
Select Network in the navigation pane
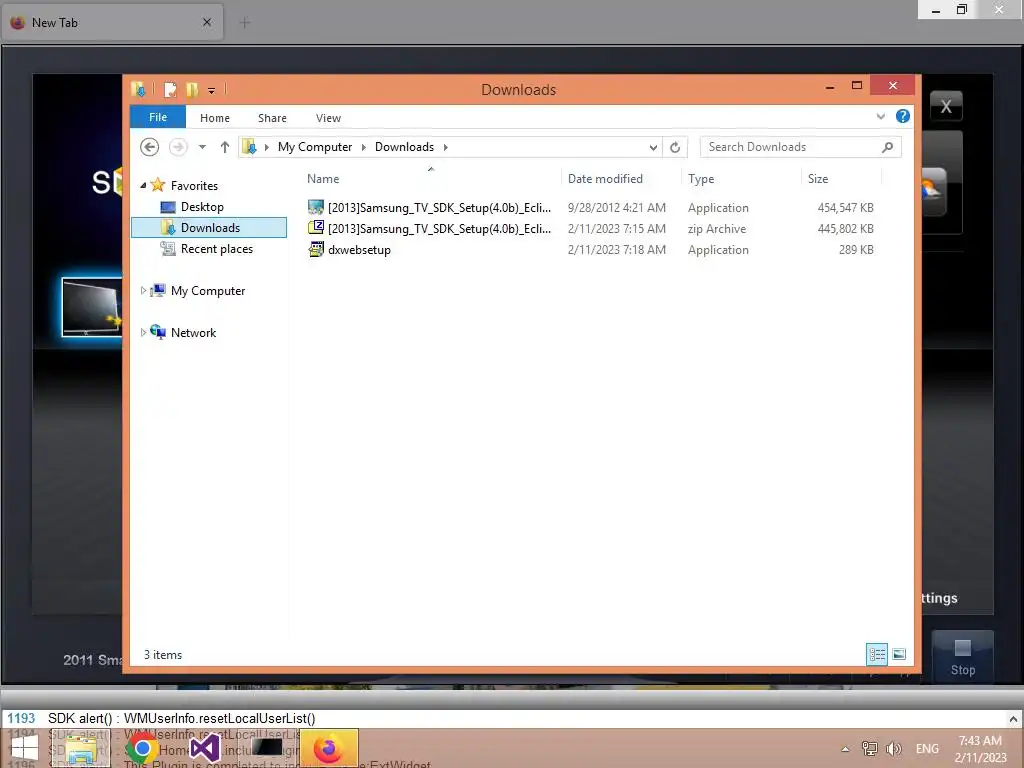193,332
